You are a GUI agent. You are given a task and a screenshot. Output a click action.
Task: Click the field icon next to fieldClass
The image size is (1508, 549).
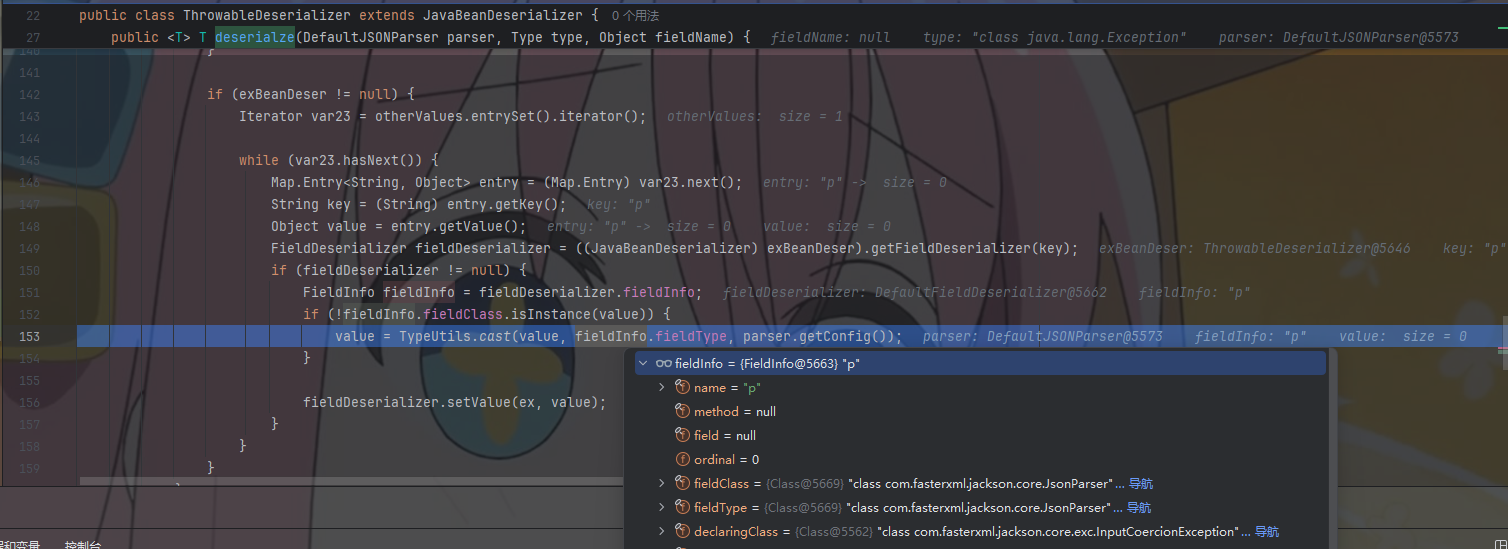pyautogui.click(x=683, y=484)
